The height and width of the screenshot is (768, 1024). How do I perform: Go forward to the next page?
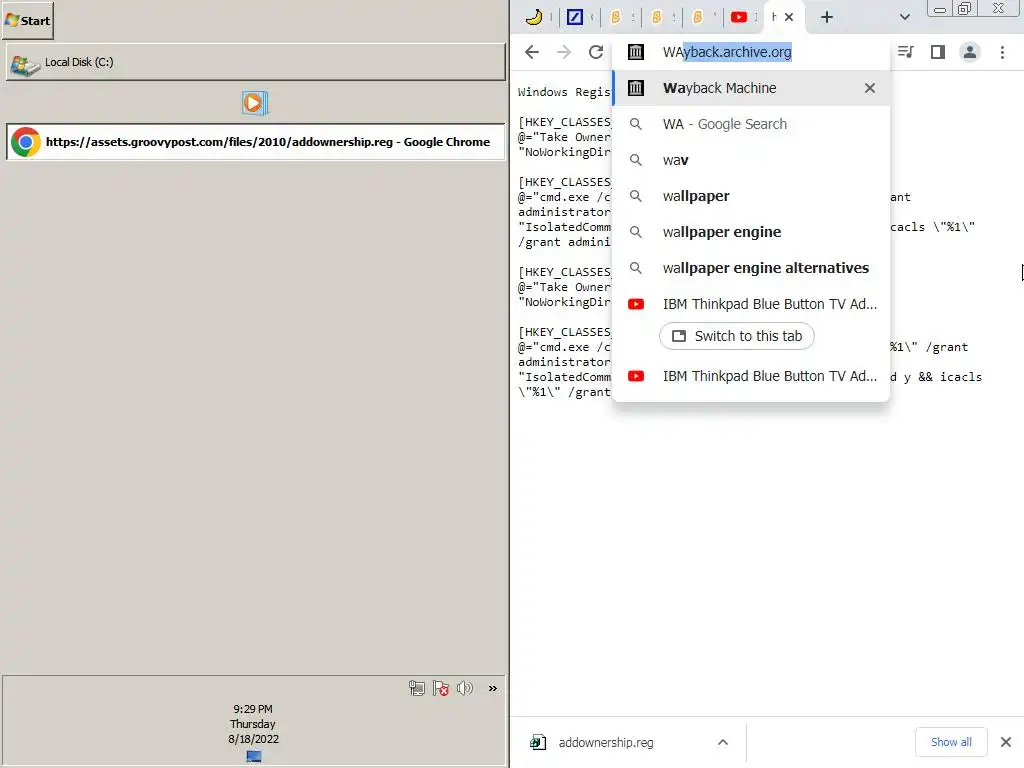pos(564,52)
